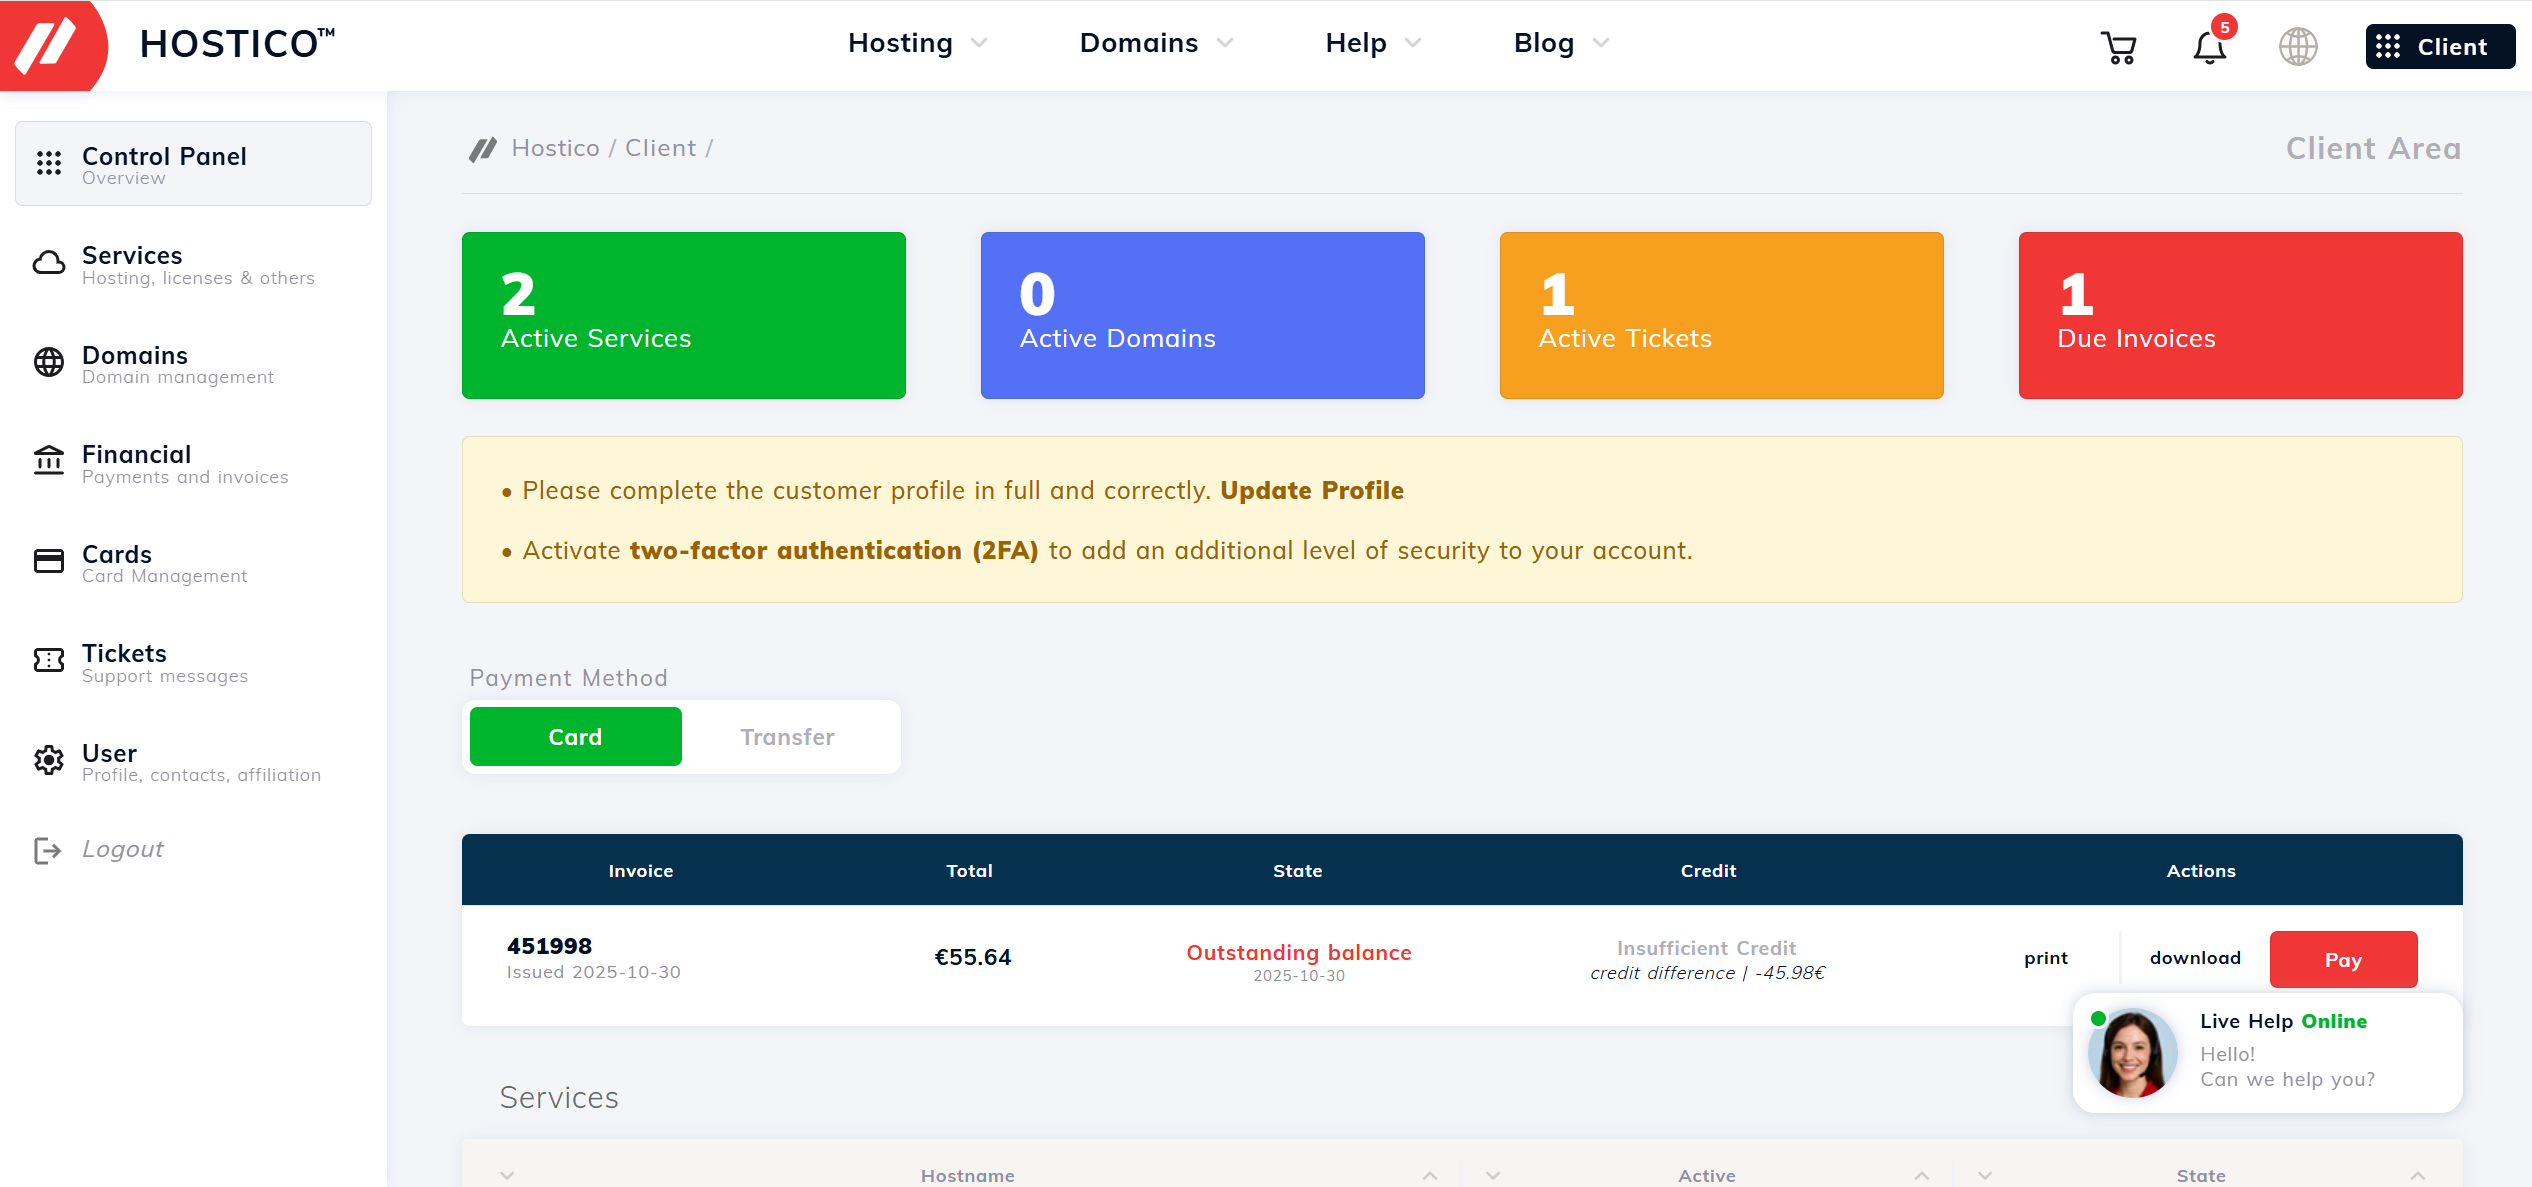2532x1187 pixels.
Task: Check the notifications bell icon
Action: point(2209,47)
